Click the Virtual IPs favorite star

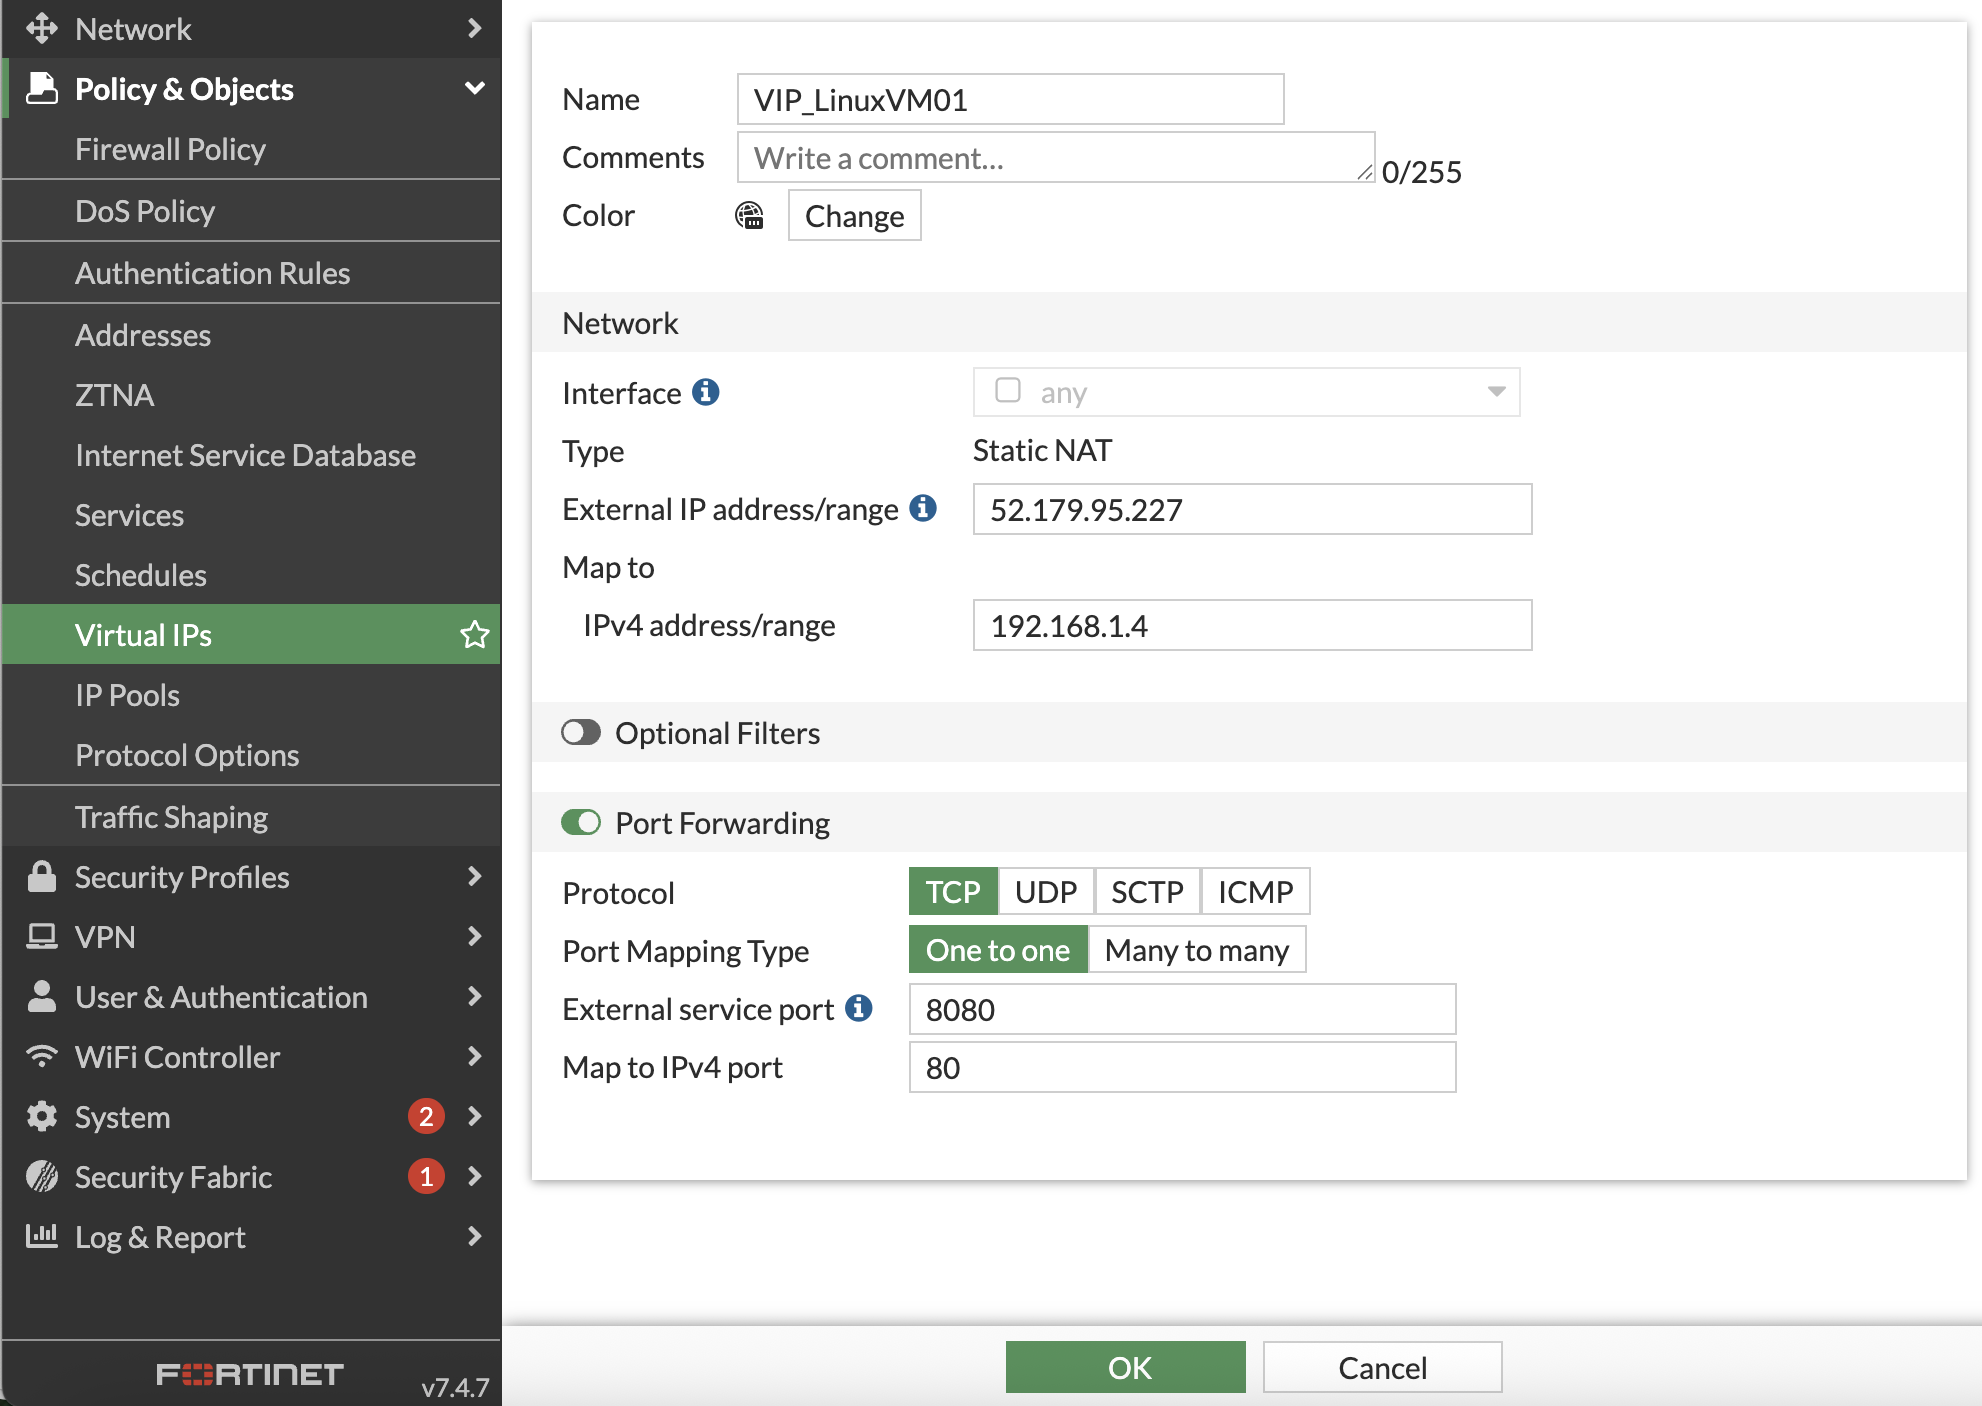pyautogui.click(x=474, y=635)
